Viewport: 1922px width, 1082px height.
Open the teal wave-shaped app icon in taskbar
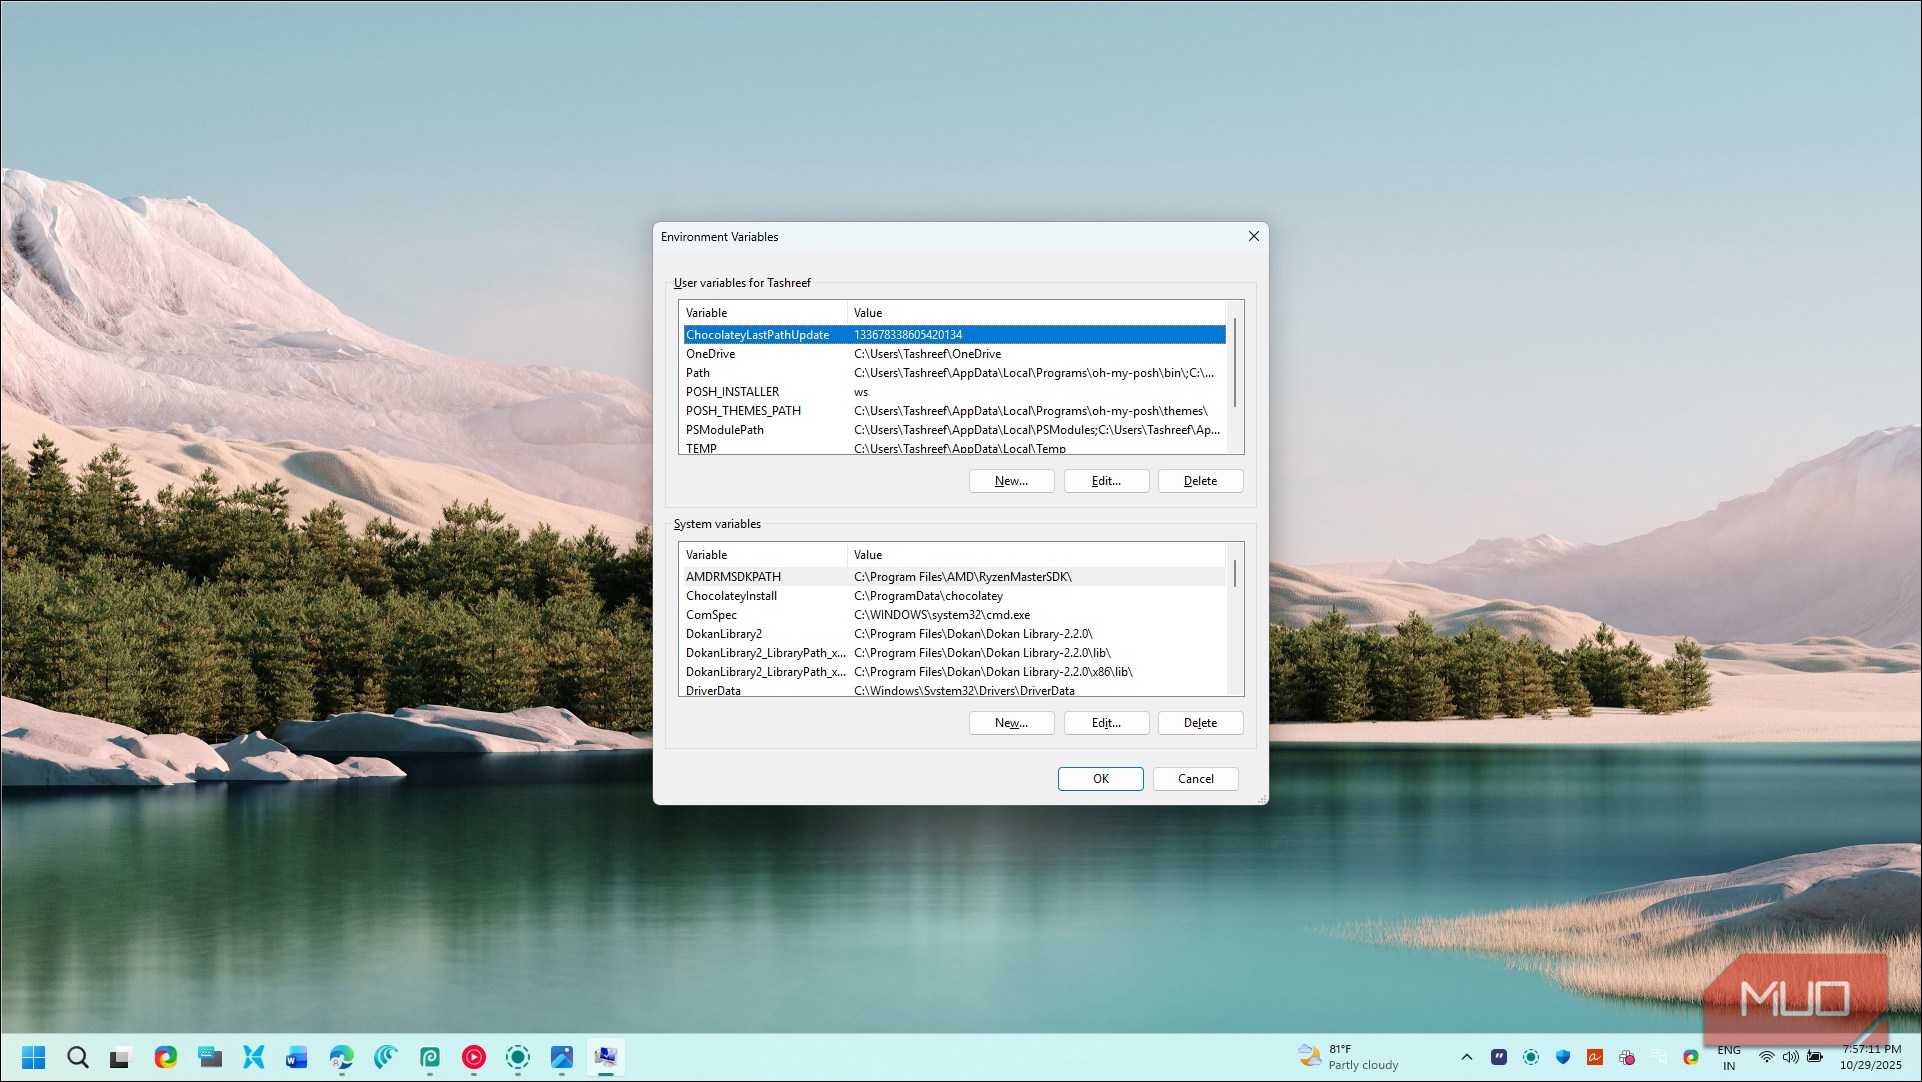[x=385, y=1057]
